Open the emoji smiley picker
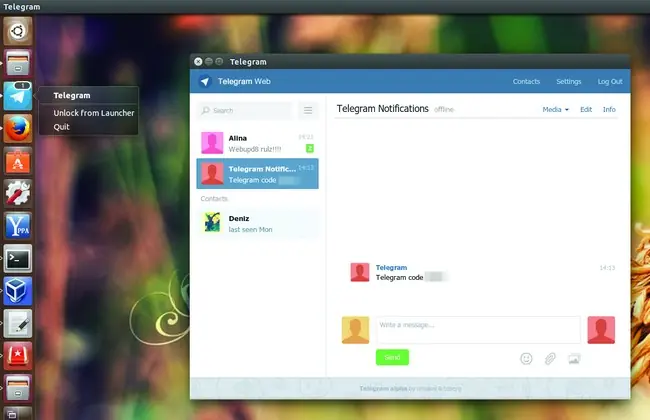650x420 pixels. click(x=526, y=359)
